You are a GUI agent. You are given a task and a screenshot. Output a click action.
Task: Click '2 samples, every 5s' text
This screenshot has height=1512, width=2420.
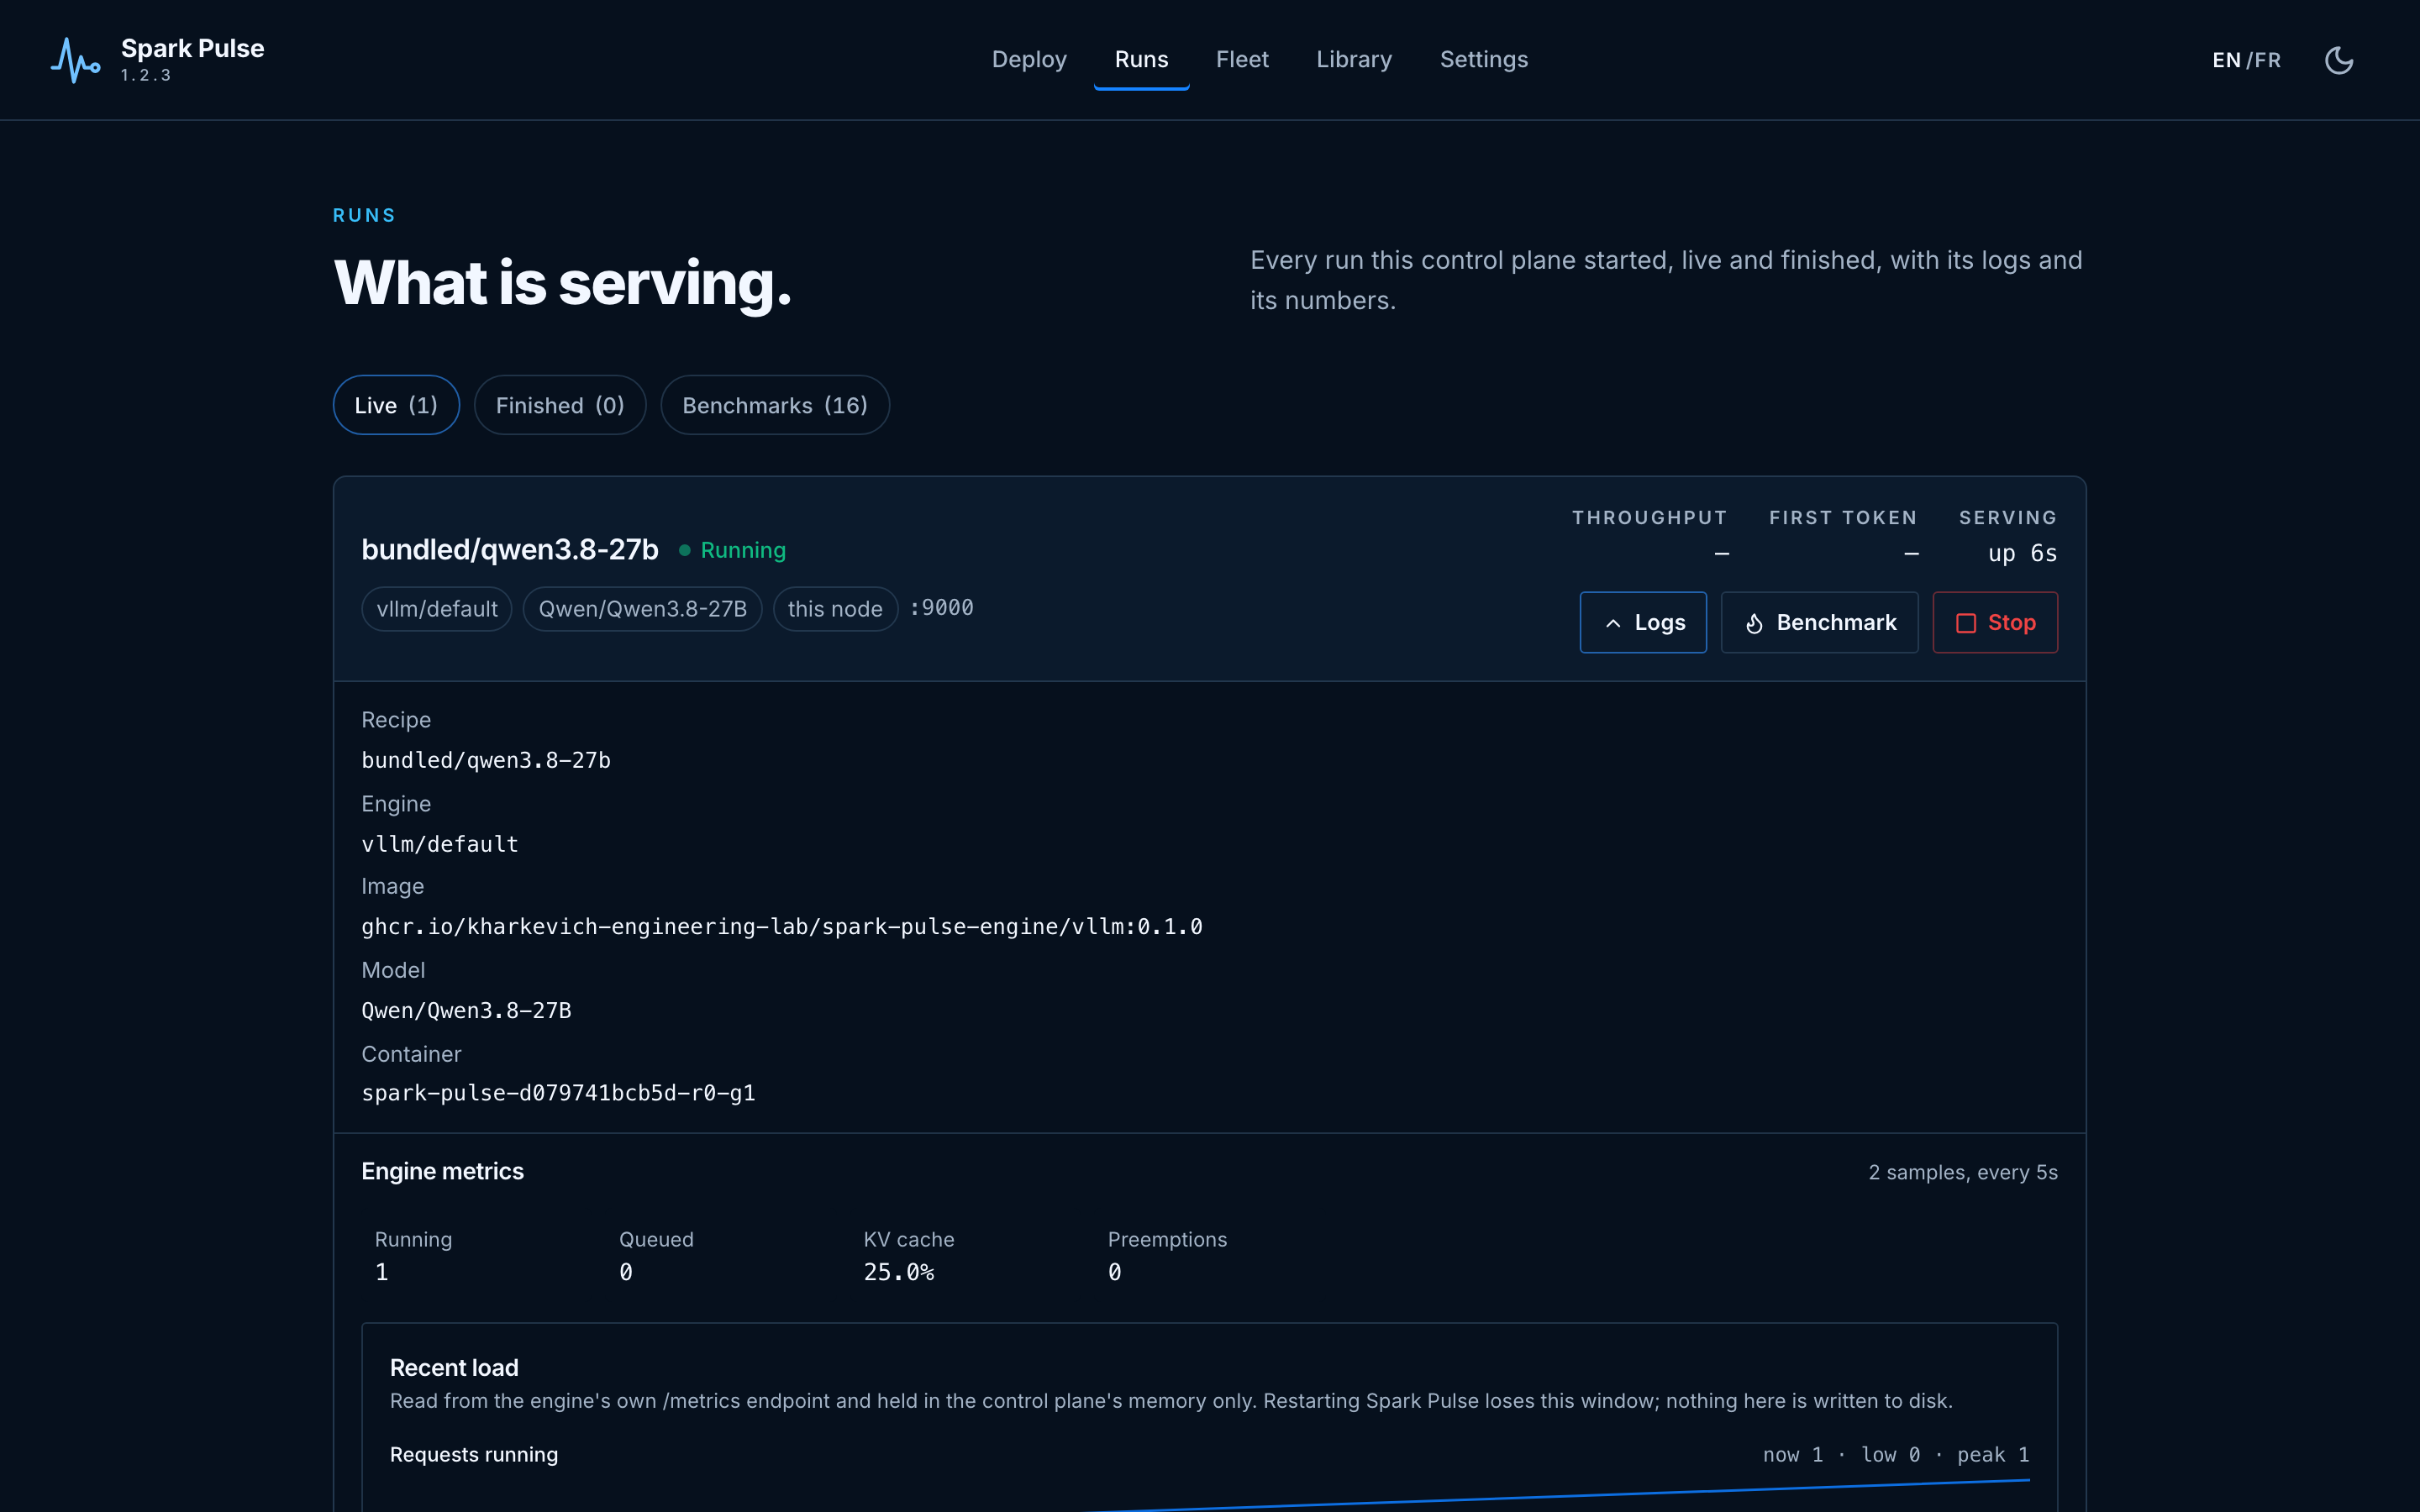(1963, 1172)
